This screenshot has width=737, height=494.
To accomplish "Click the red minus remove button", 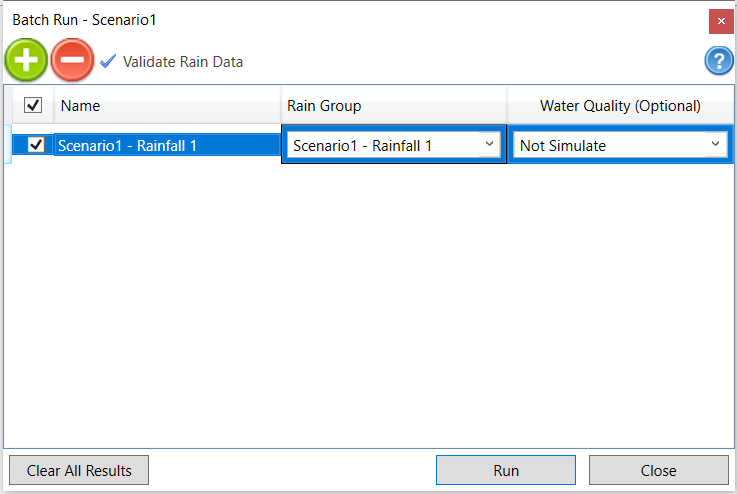I will click(x=72, y=61).
